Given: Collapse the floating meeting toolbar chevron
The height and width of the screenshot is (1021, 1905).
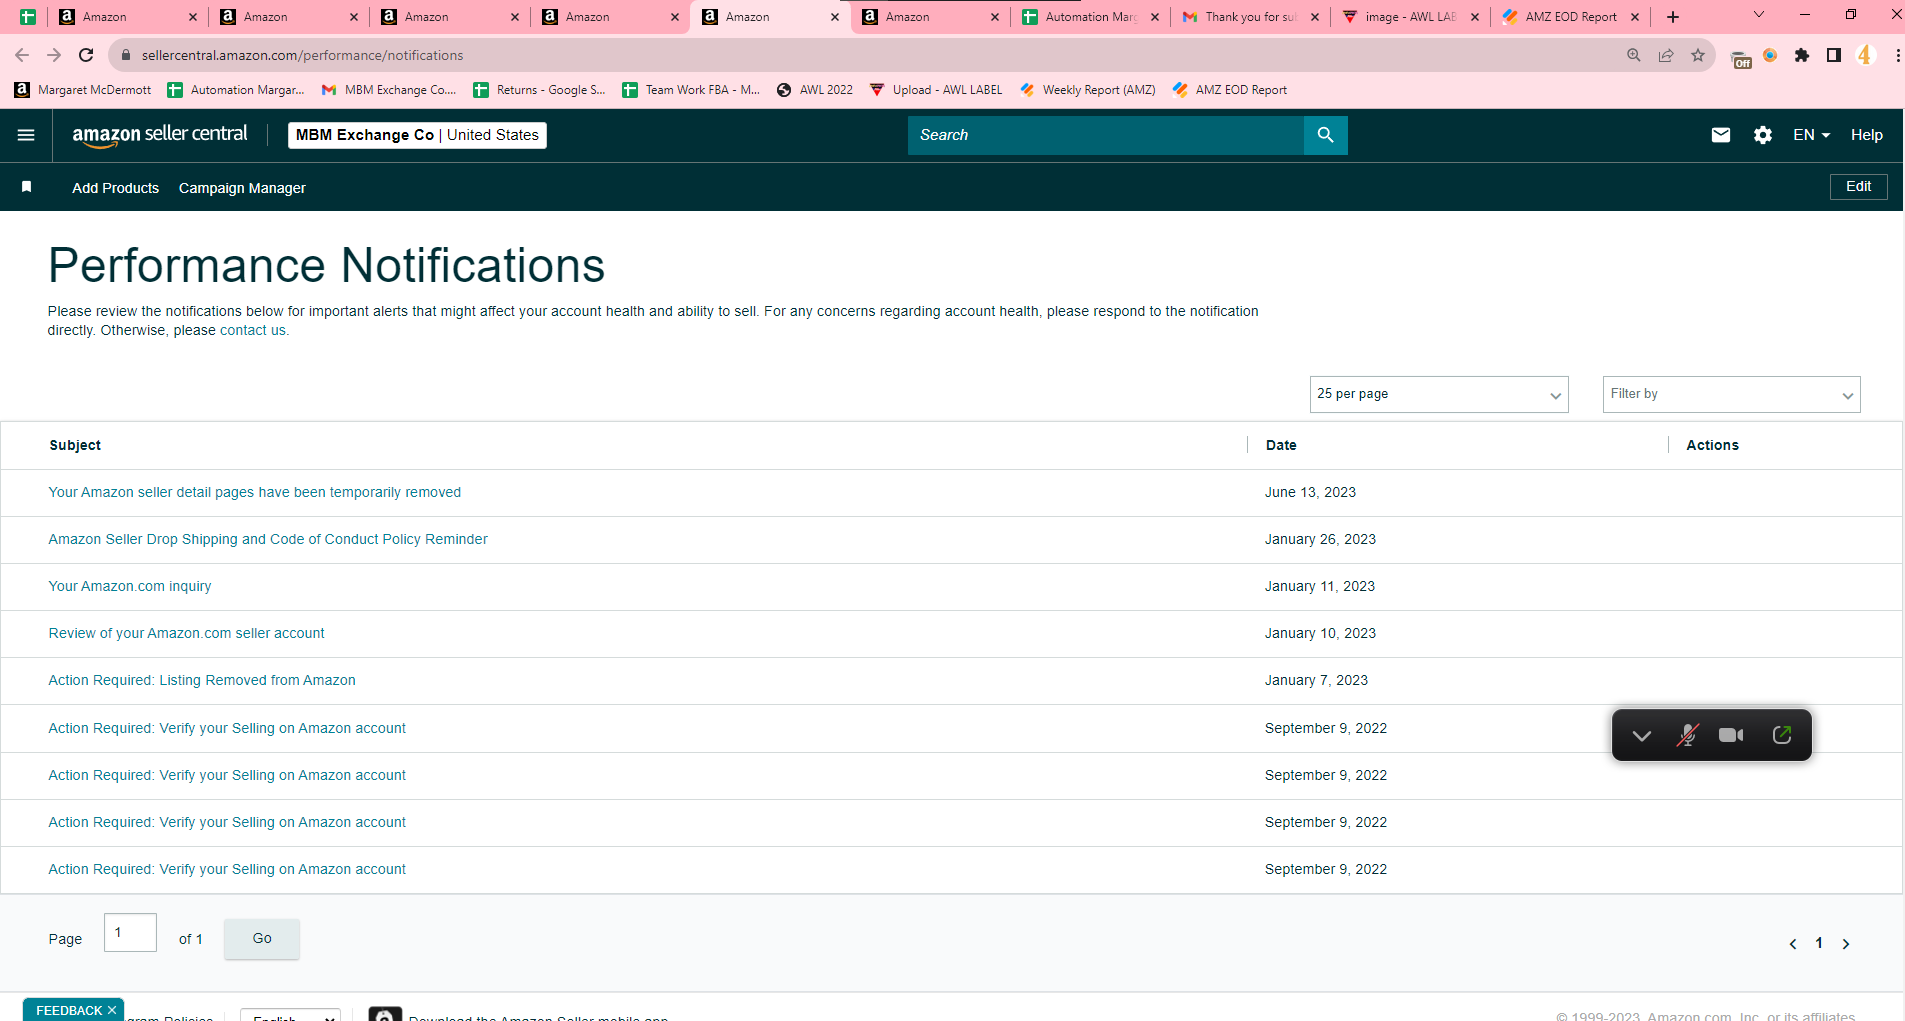Looking at the screenshot, I should pos(1641,736).
